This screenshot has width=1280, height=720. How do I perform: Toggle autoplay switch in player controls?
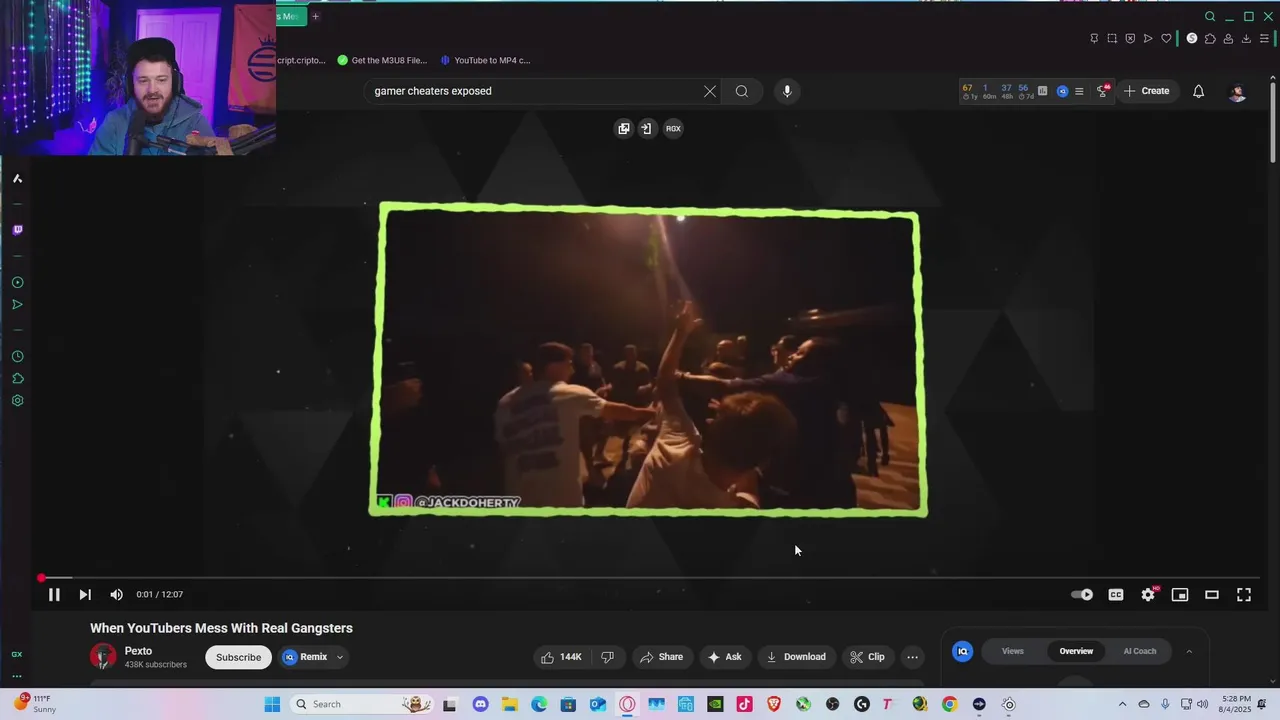click(x=1082, y=595)
